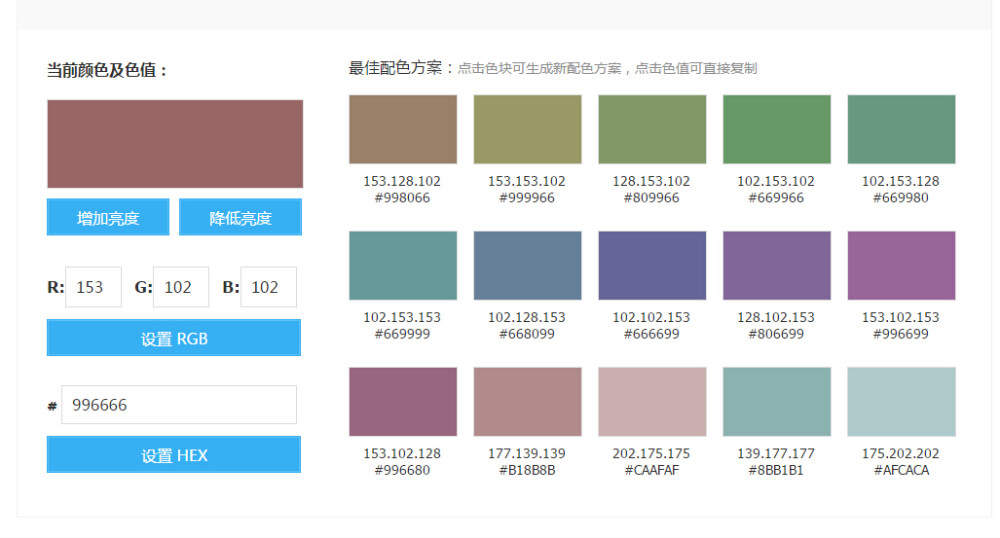The width and height of the screenshot is (1000, 538).
Task: Pick the #998066 brown swatch
Action: 402,129
